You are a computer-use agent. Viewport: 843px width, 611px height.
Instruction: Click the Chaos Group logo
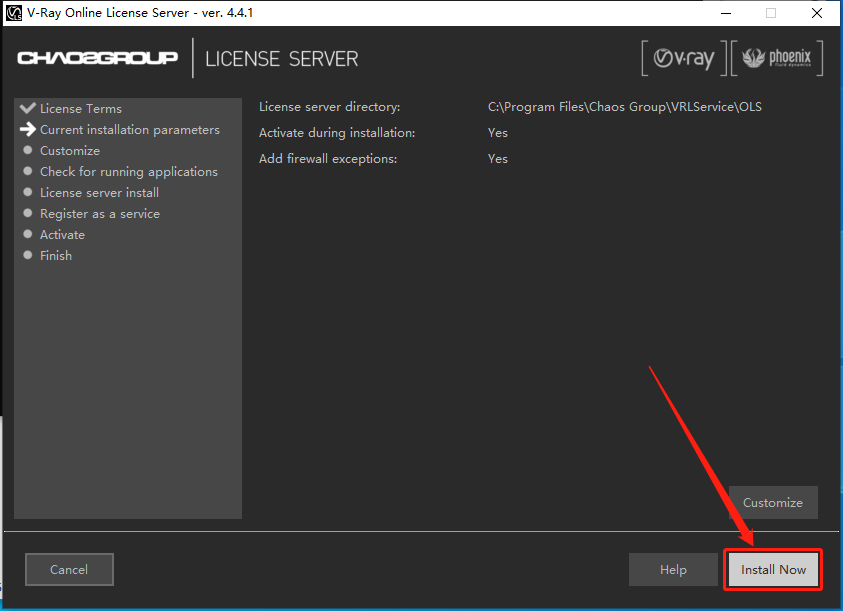[x=97, y=58]
